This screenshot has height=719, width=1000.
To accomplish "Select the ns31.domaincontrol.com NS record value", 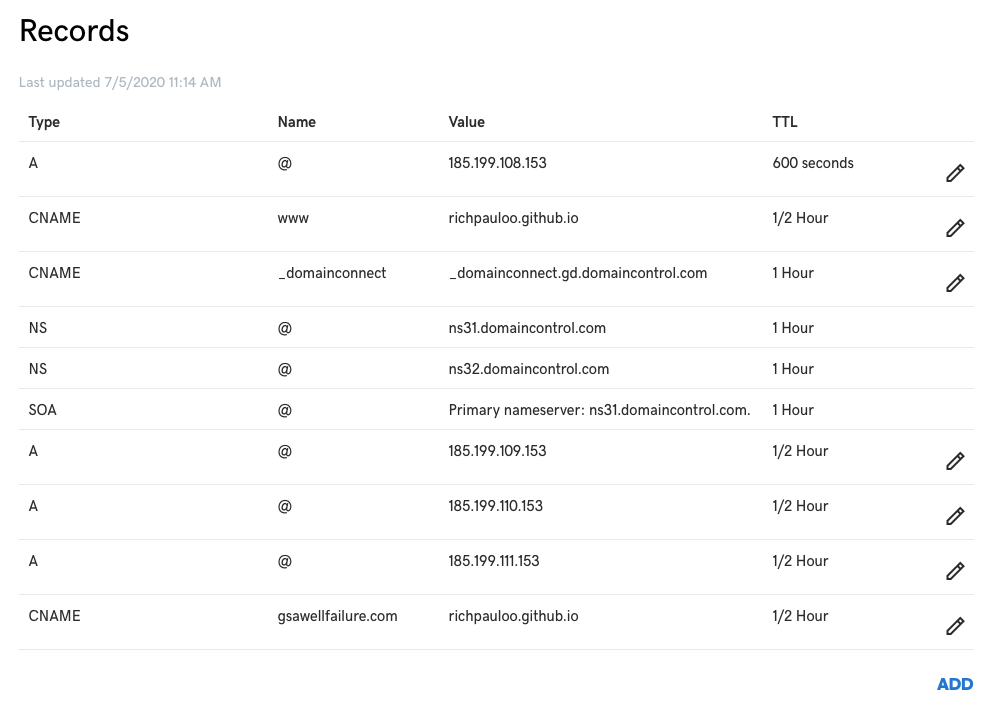I will point(527,328).
